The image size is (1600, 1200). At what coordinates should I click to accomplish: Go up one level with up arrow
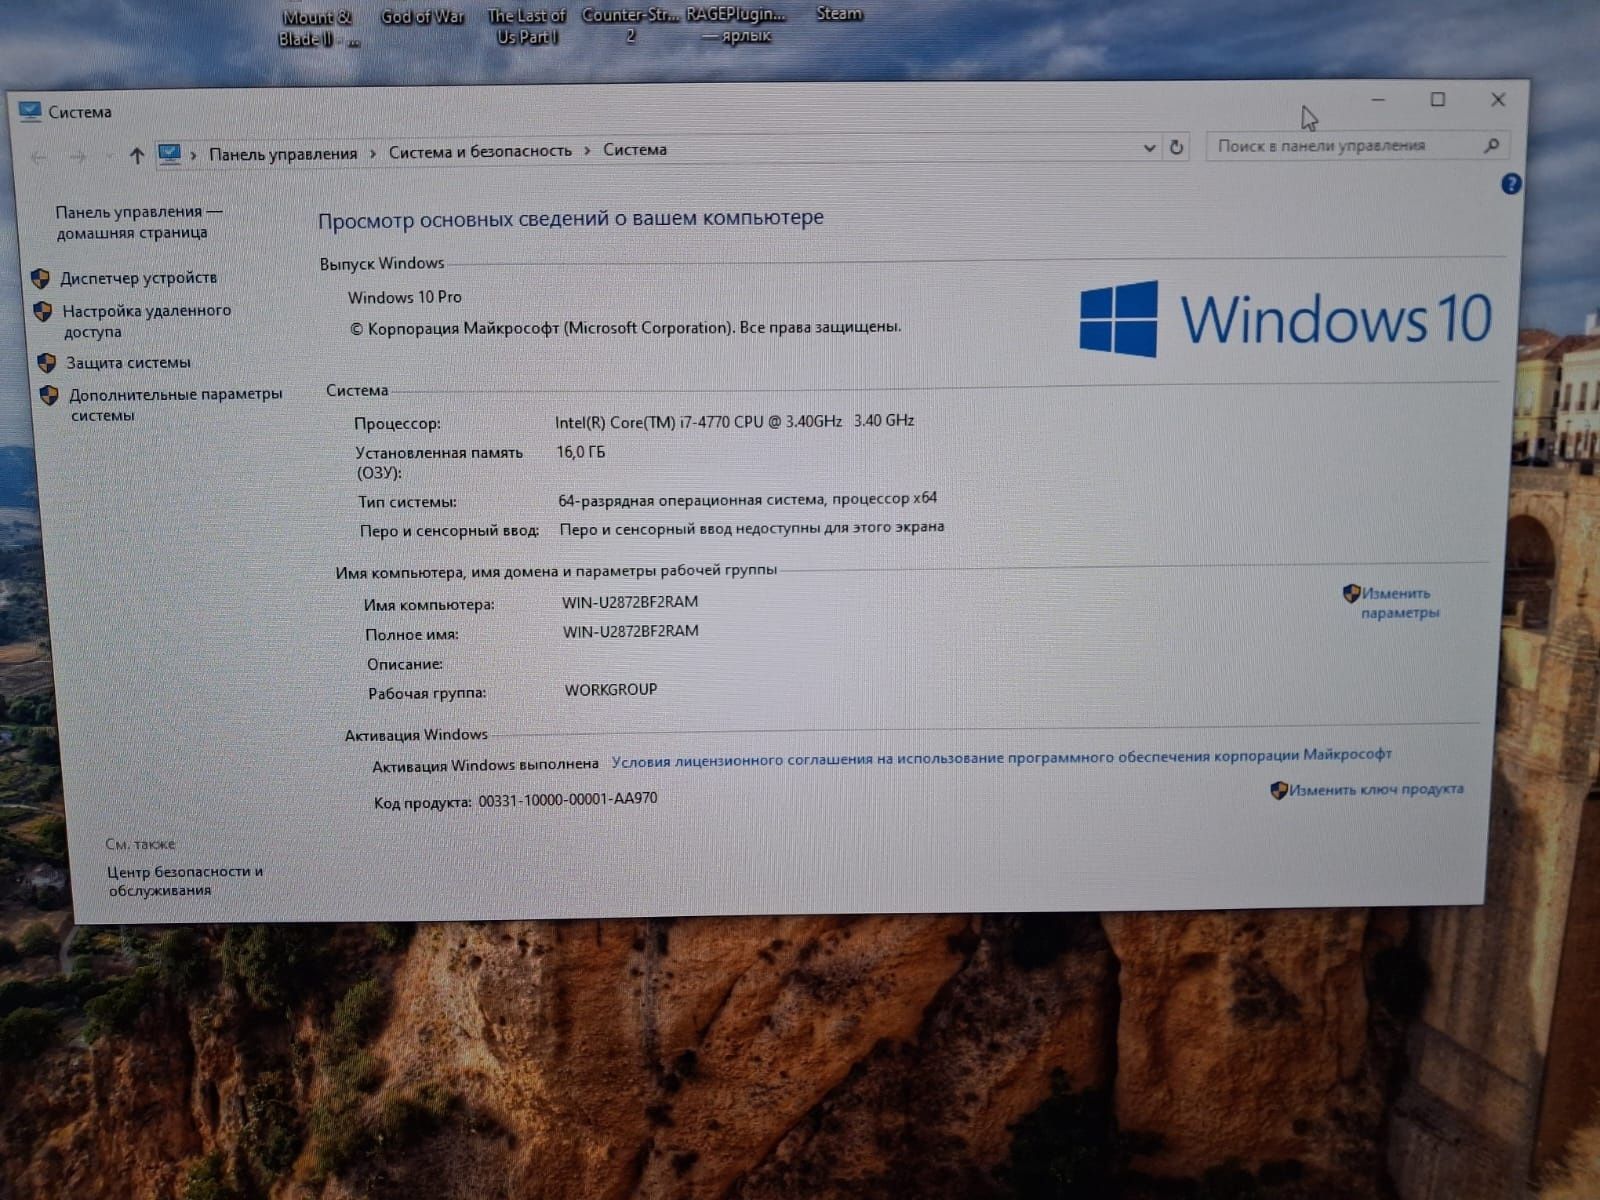click(137, 155)
